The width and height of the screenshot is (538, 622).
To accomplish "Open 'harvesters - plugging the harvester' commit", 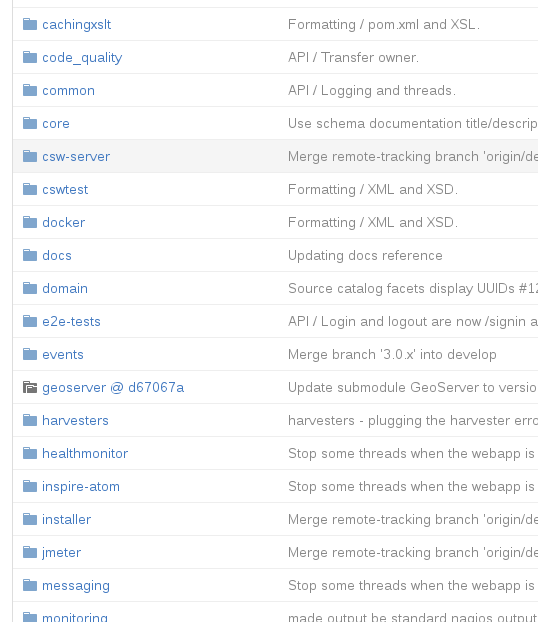I will pos(413,420).
